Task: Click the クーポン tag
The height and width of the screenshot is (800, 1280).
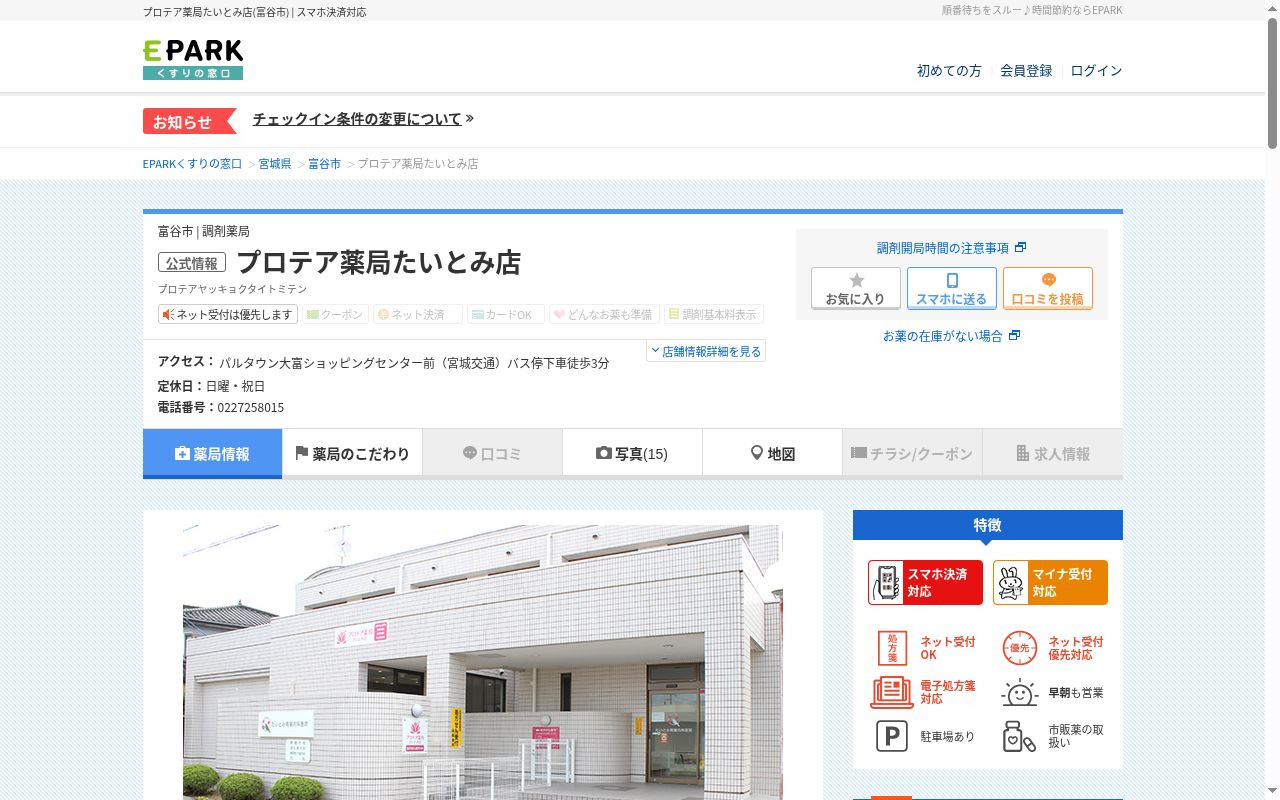Action: tap(336, 314)
